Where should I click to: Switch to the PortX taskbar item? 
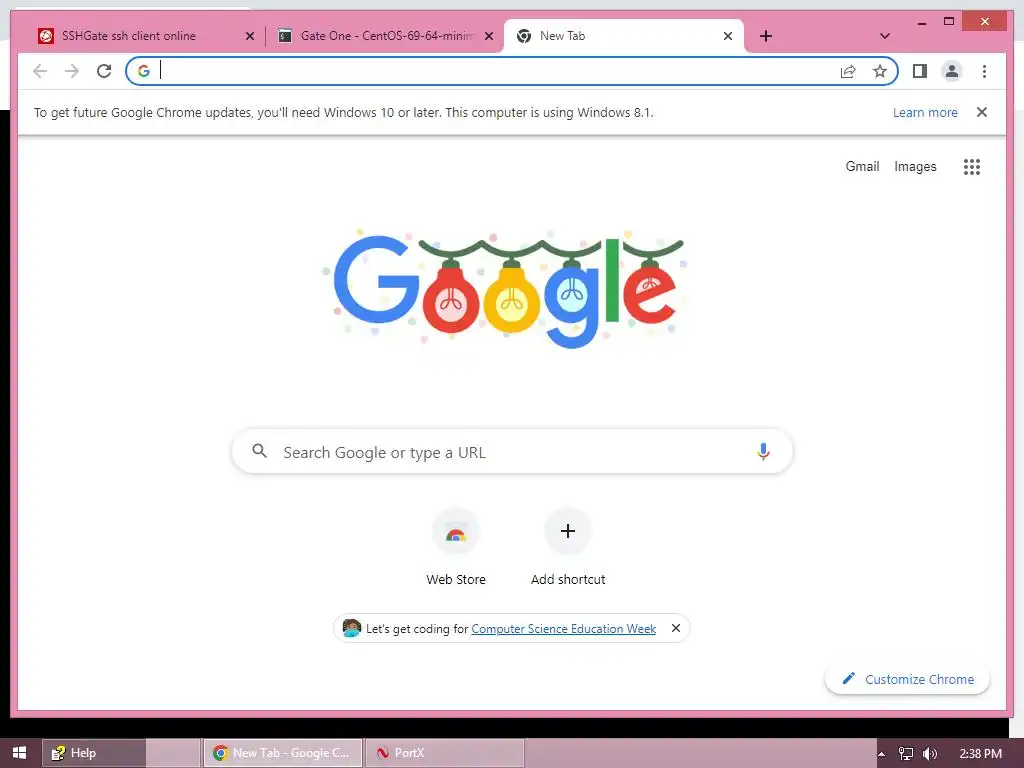coord(445,753)
